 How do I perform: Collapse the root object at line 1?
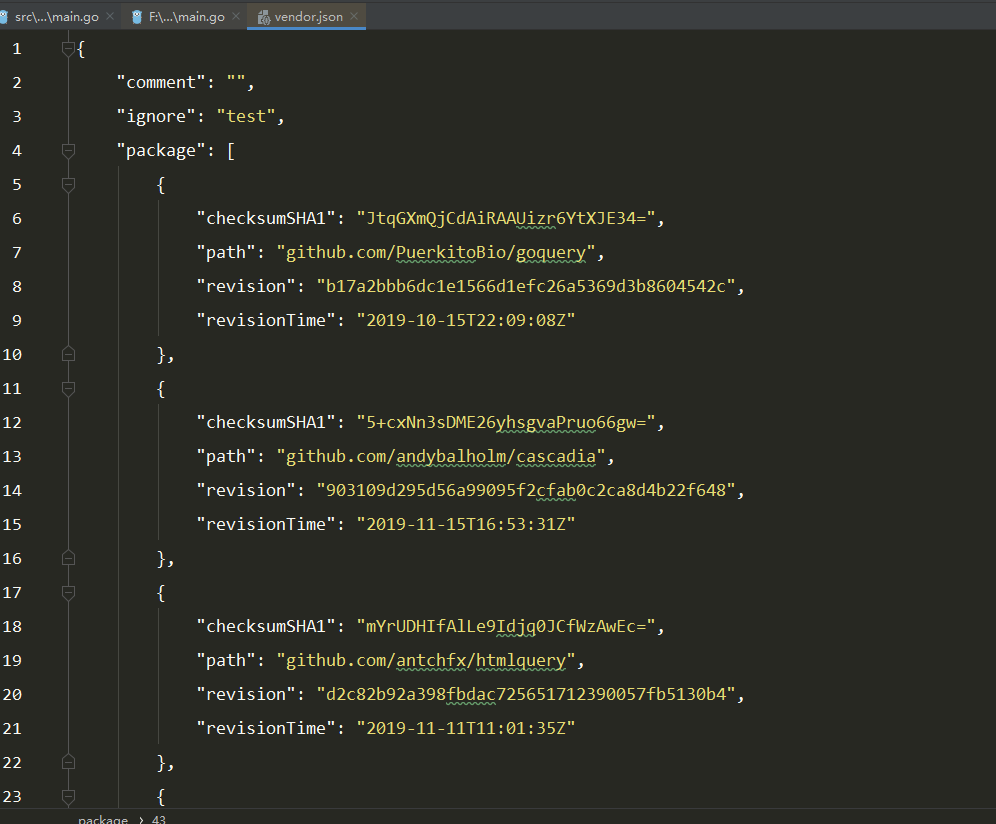click(68, 49)
